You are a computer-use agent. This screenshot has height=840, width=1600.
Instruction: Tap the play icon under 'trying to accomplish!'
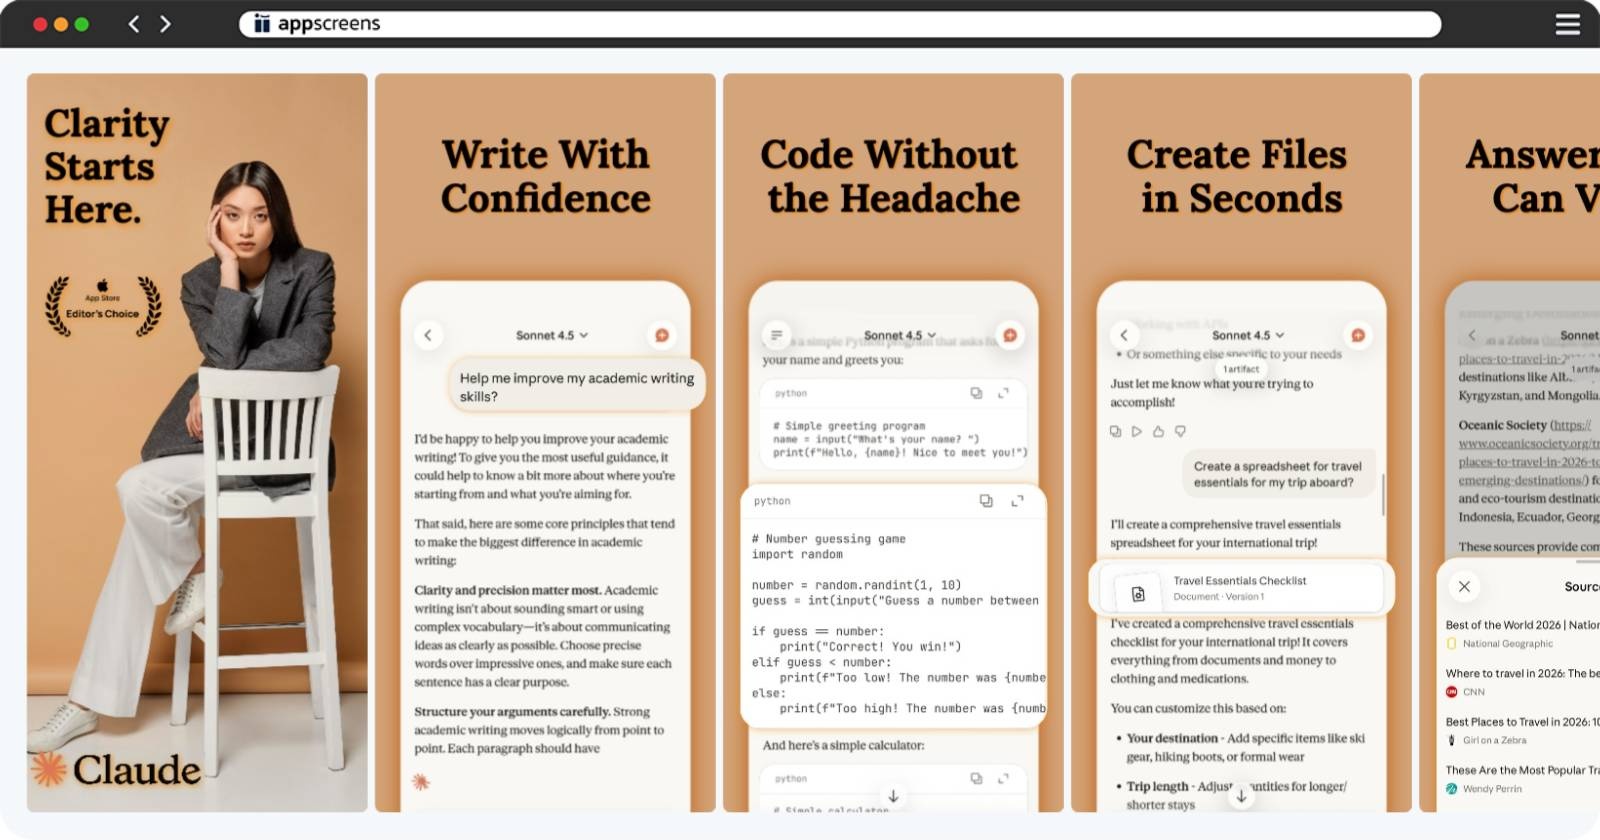pos(1137,431)
